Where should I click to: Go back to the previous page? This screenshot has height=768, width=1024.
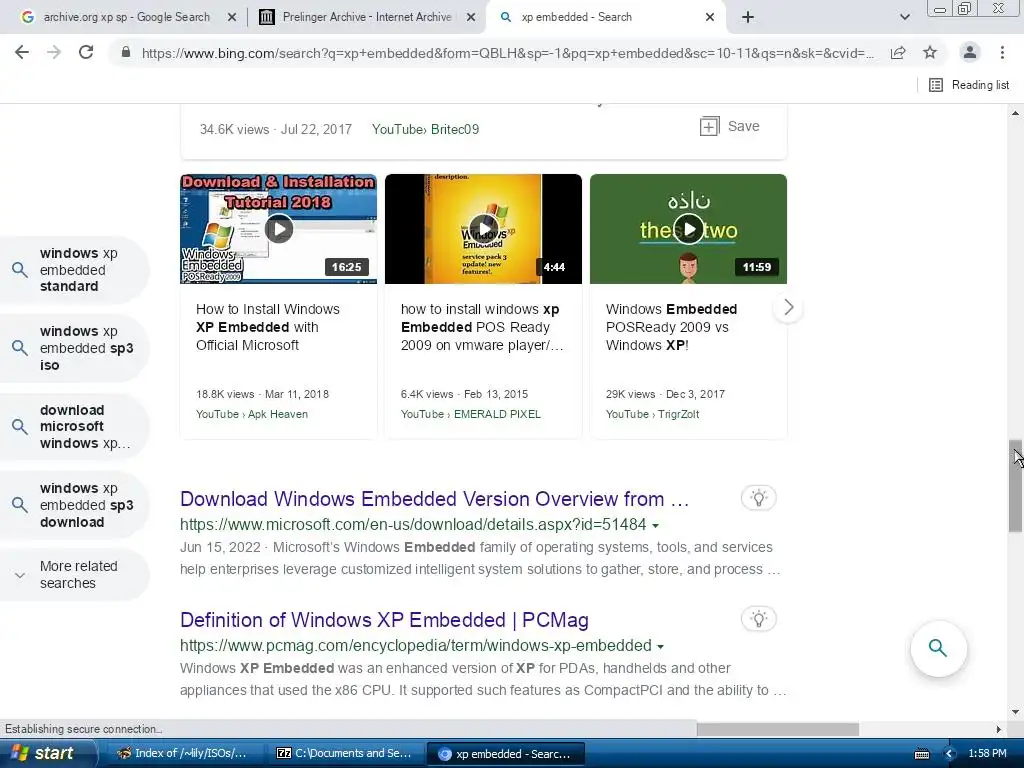pyautogui.click(x=22, y=52)
